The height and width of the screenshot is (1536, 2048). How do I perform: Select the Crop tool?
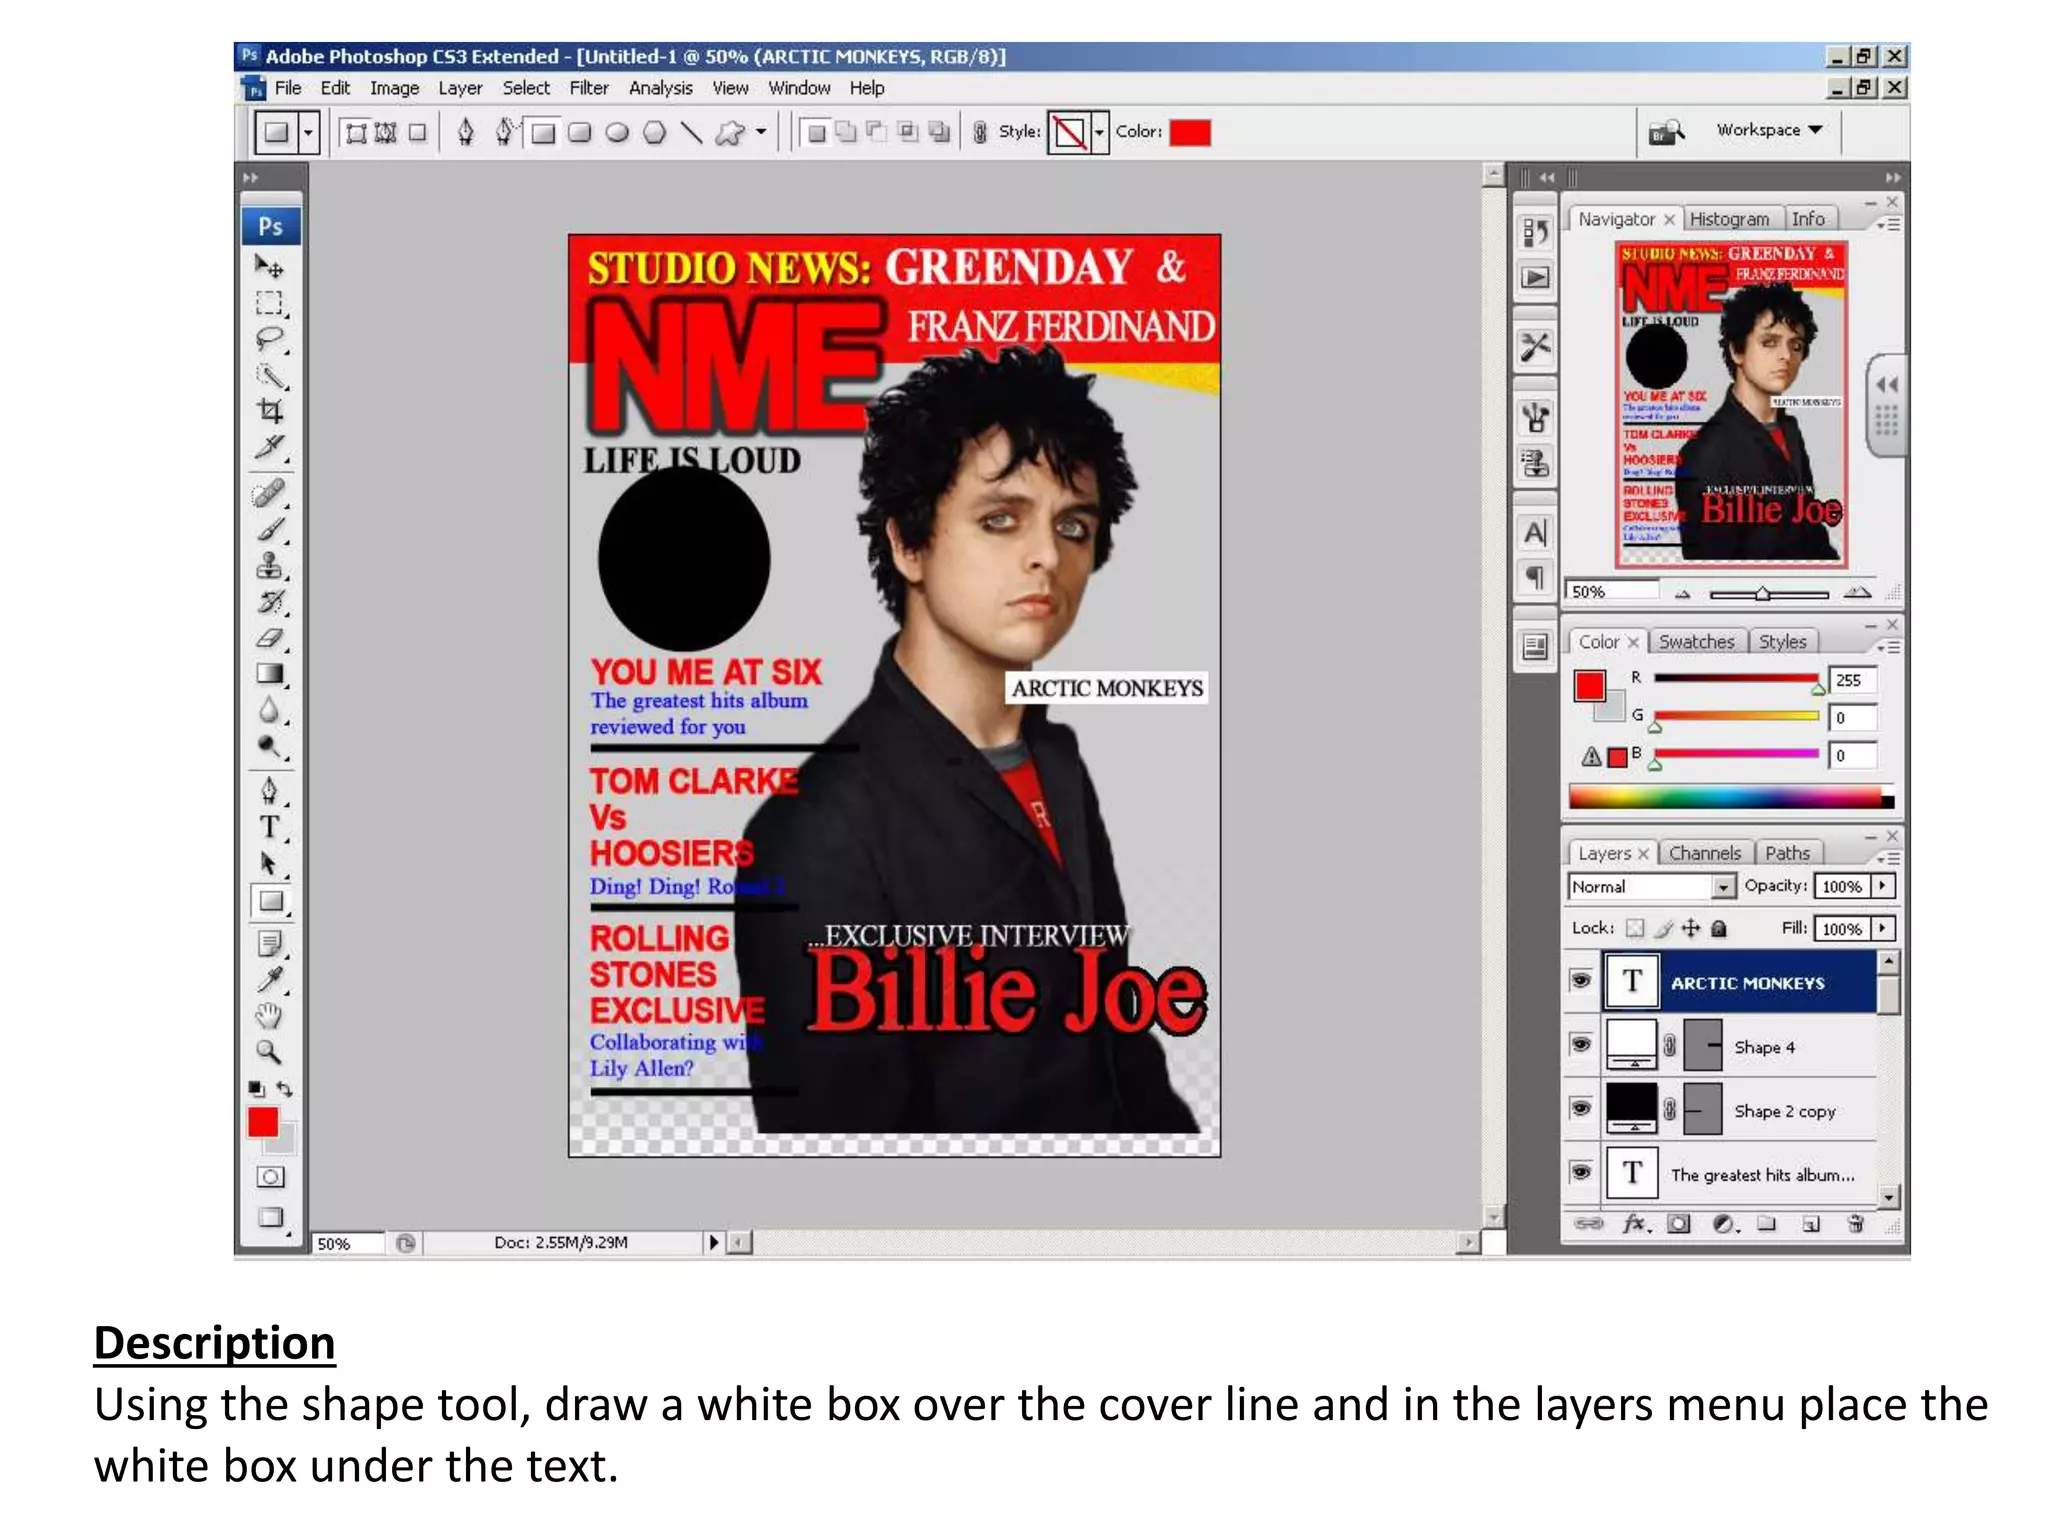[269, 411]
